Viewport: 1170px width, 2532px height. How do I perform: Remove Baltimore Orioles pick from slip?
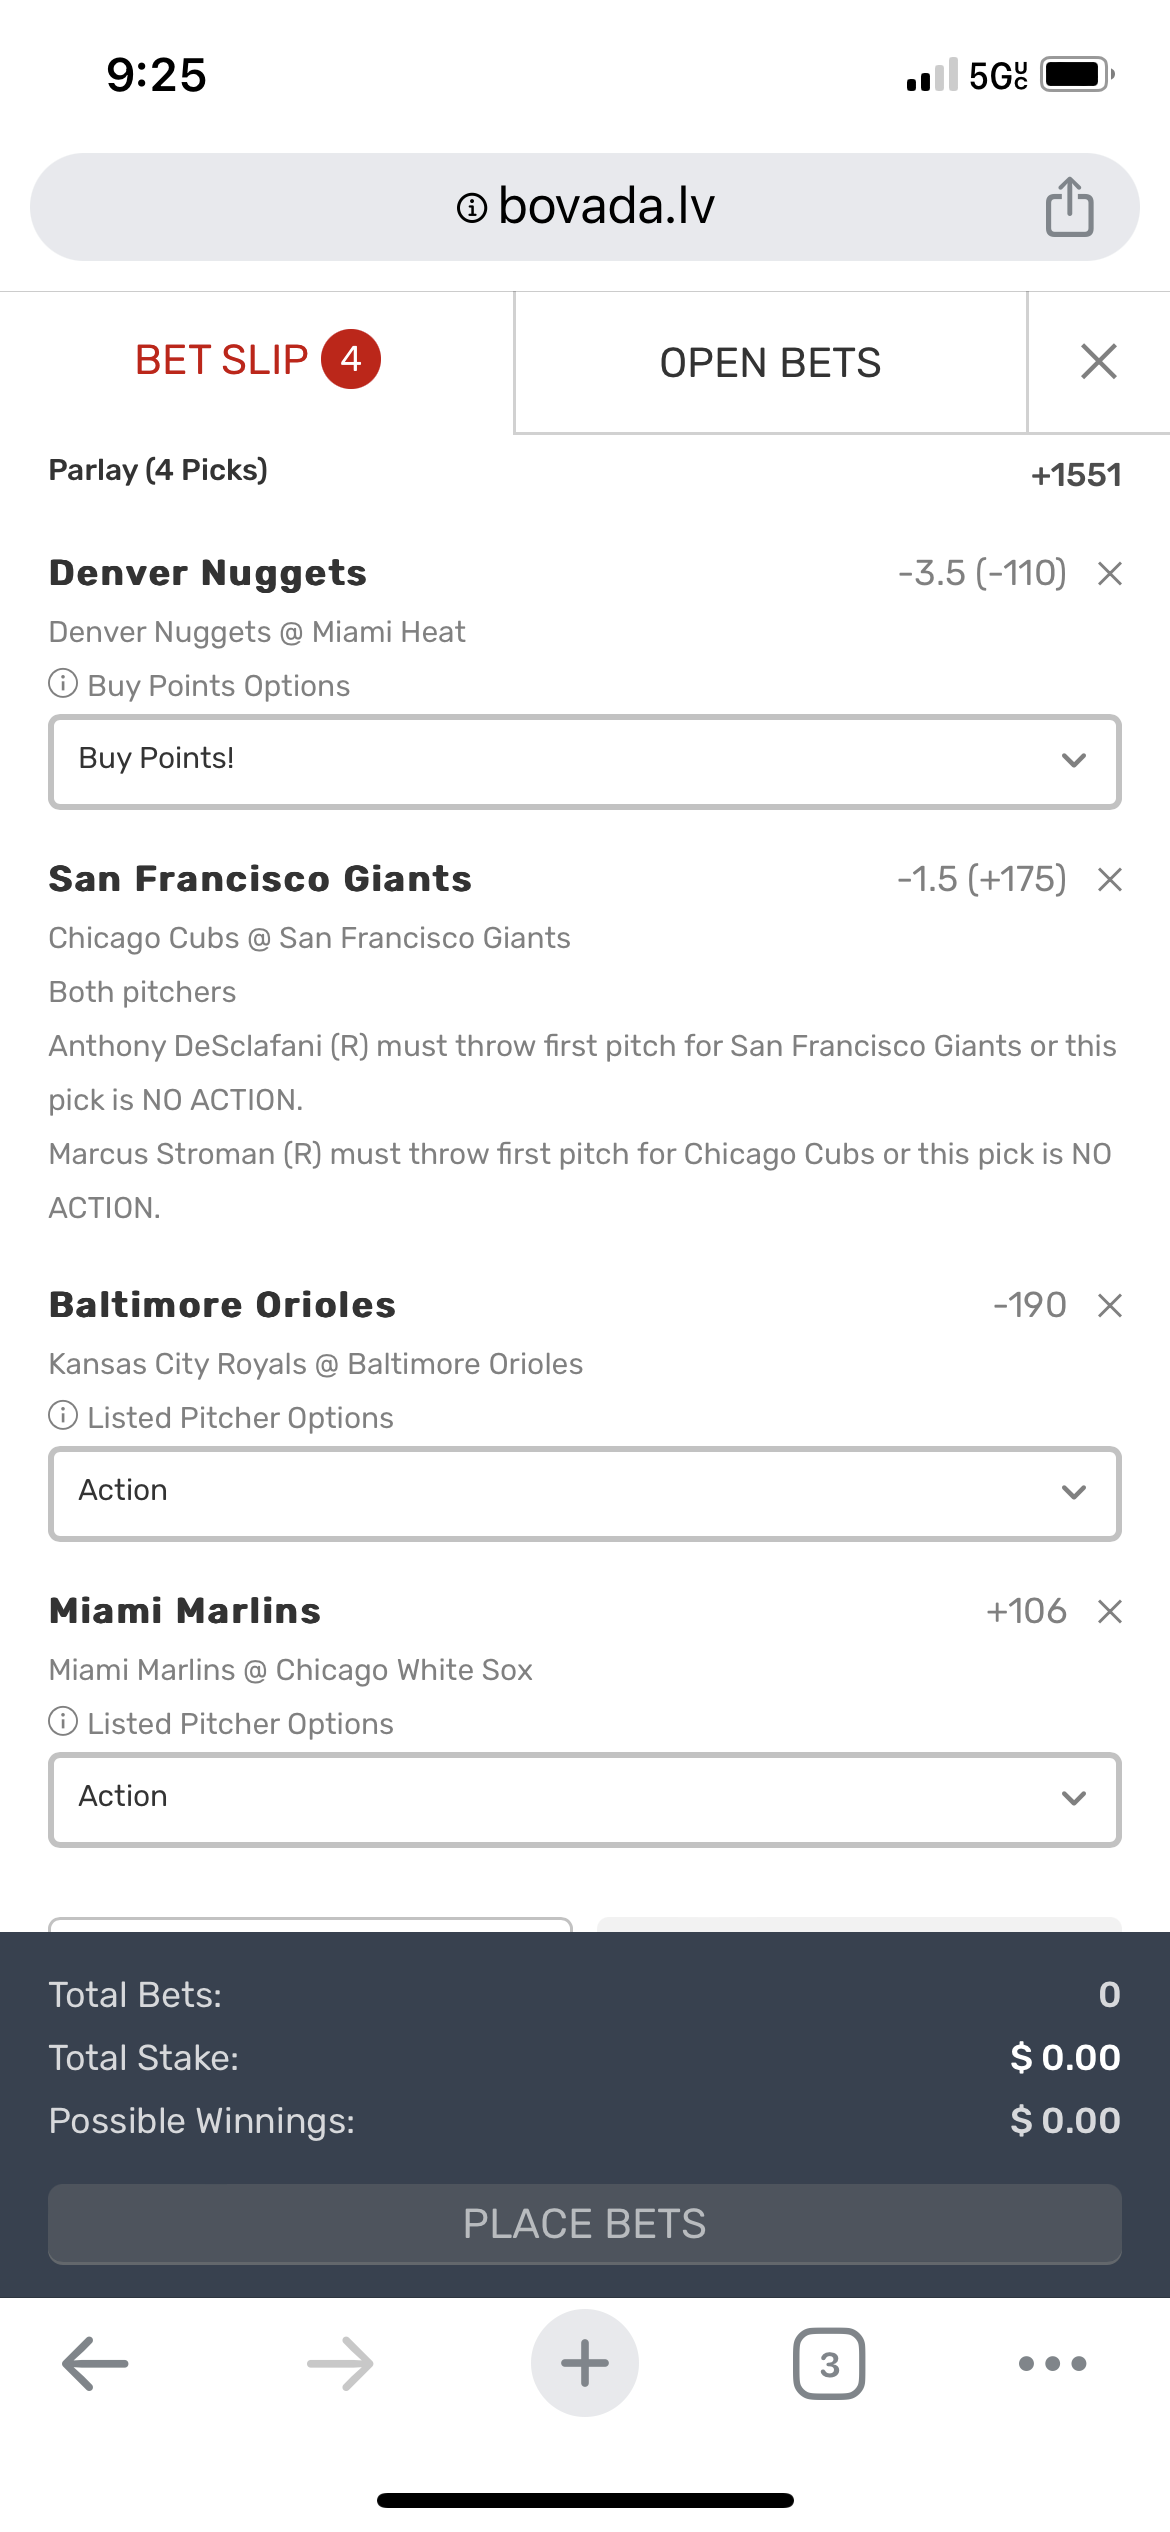tap(1109, 1306)
